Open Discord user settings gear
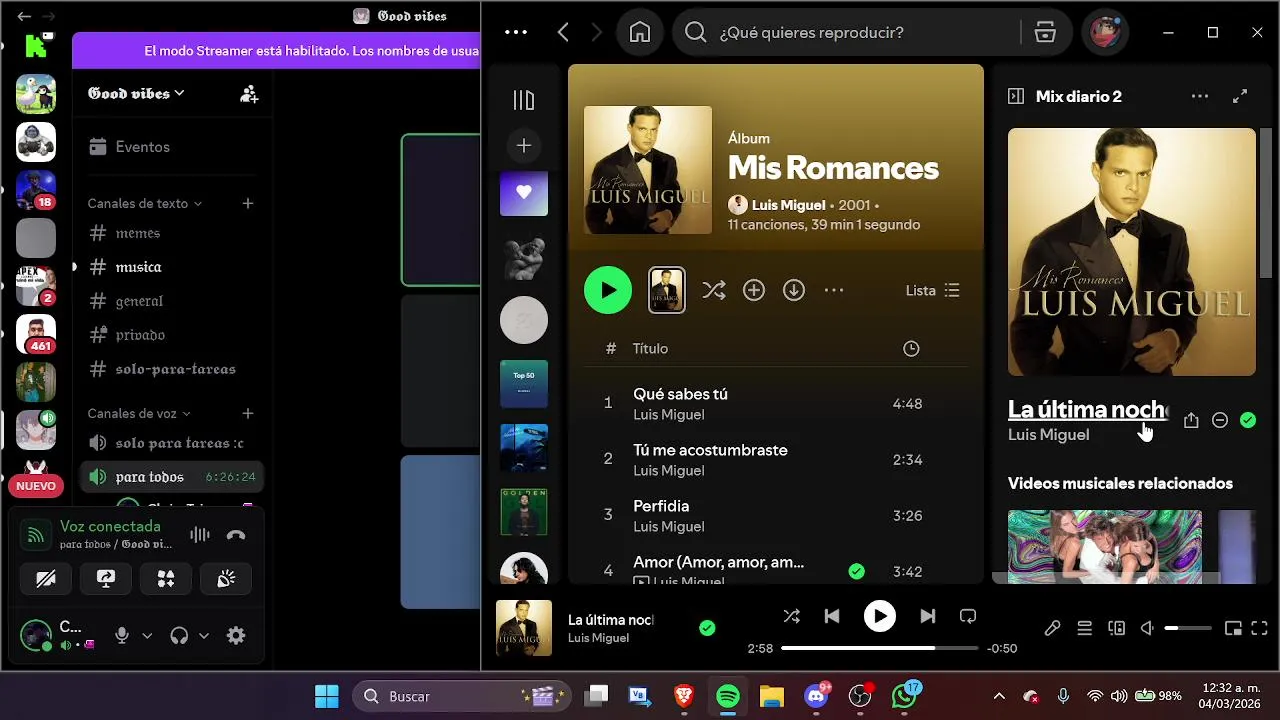The height and width of the screenshot is (720, 1280). click(236, 635)
